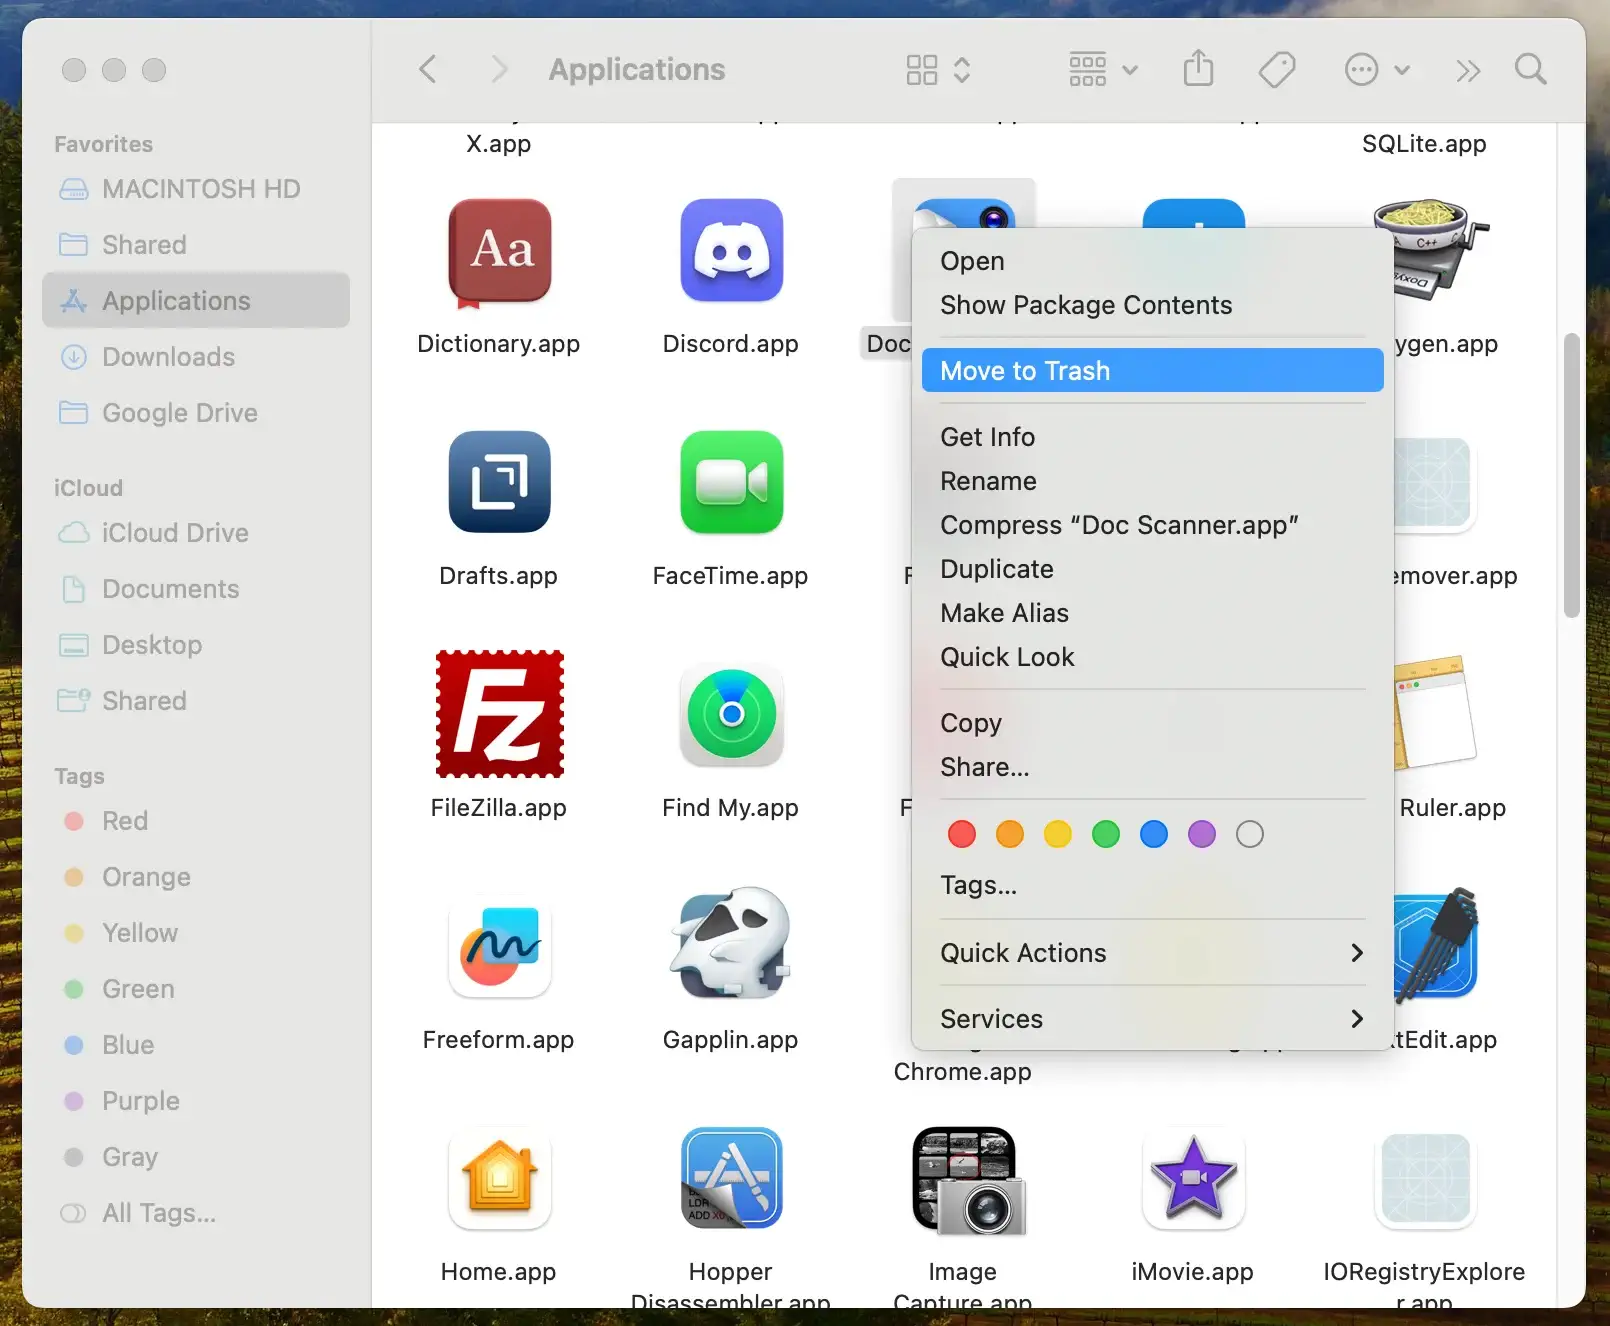This screenshot has width=1610, height=1326.
Task: Apply the red tag color
Action: [x=961, y=834]
